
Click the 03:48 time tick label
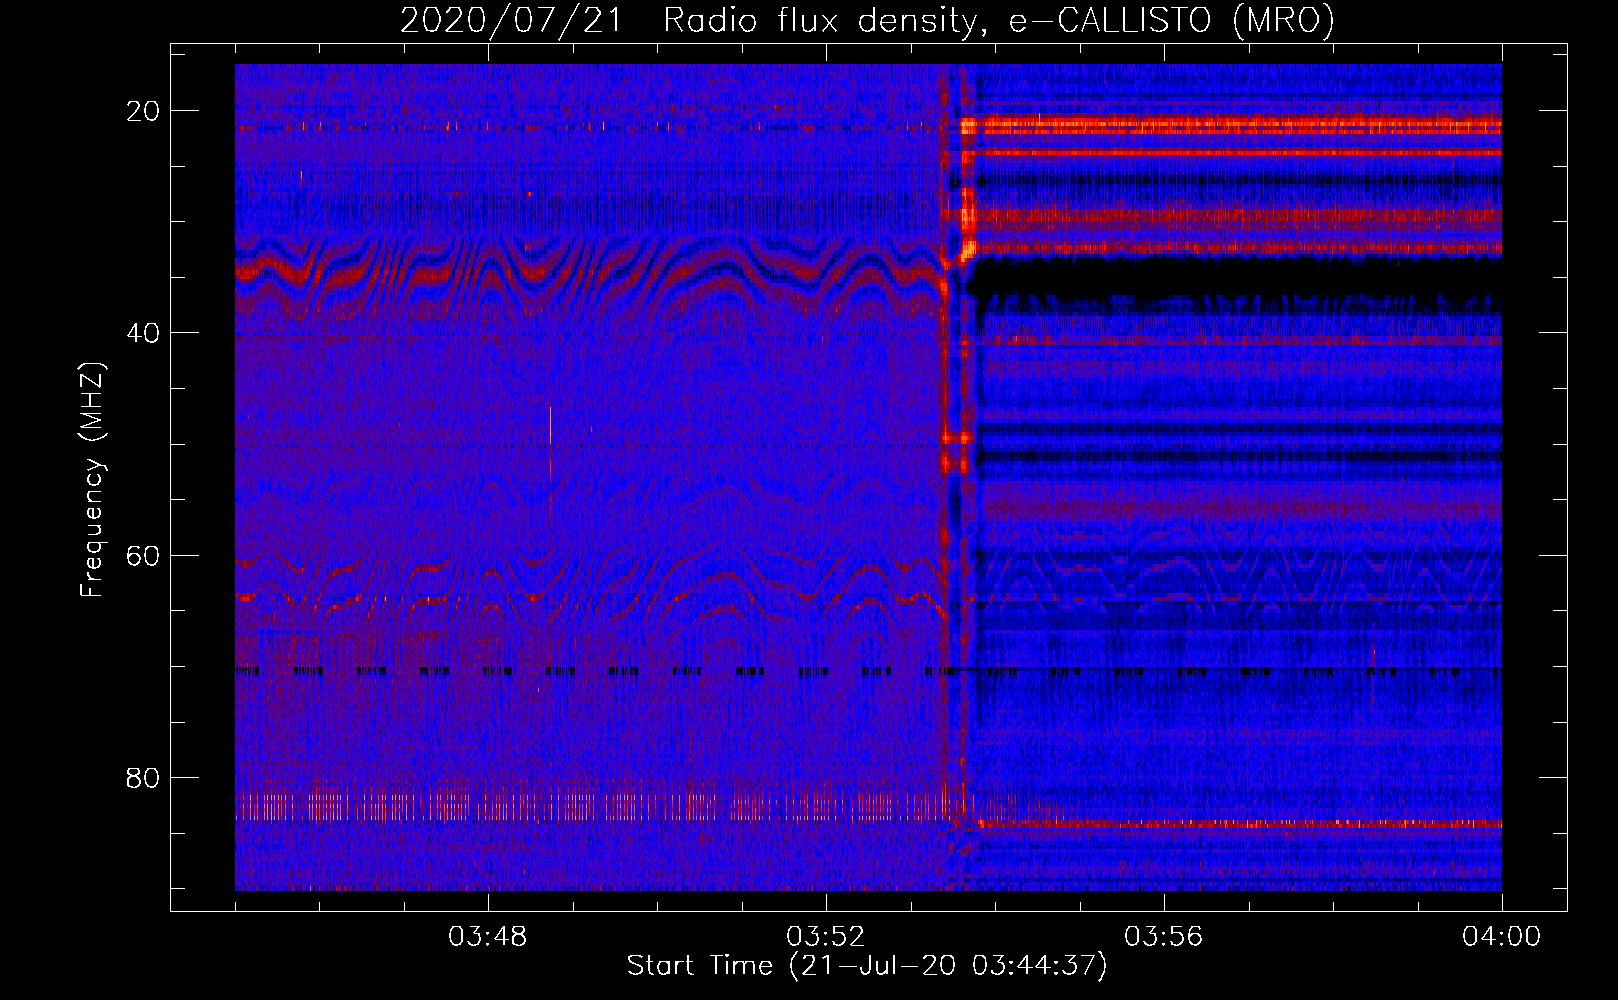[488, 937]
